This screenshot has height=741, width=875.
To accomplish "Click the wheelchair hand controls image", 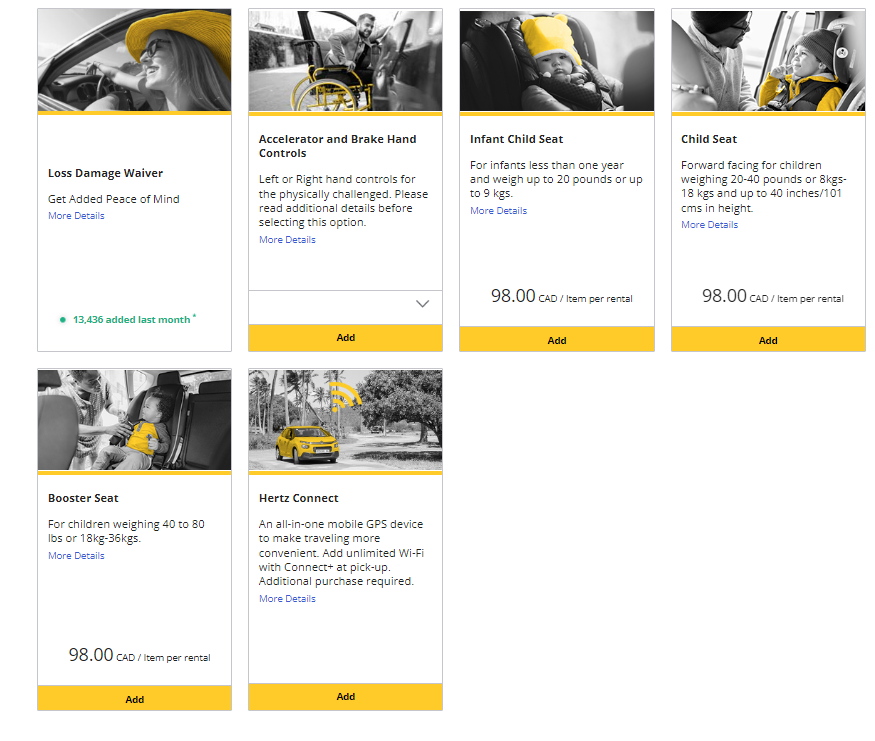I will coord(345,61).
